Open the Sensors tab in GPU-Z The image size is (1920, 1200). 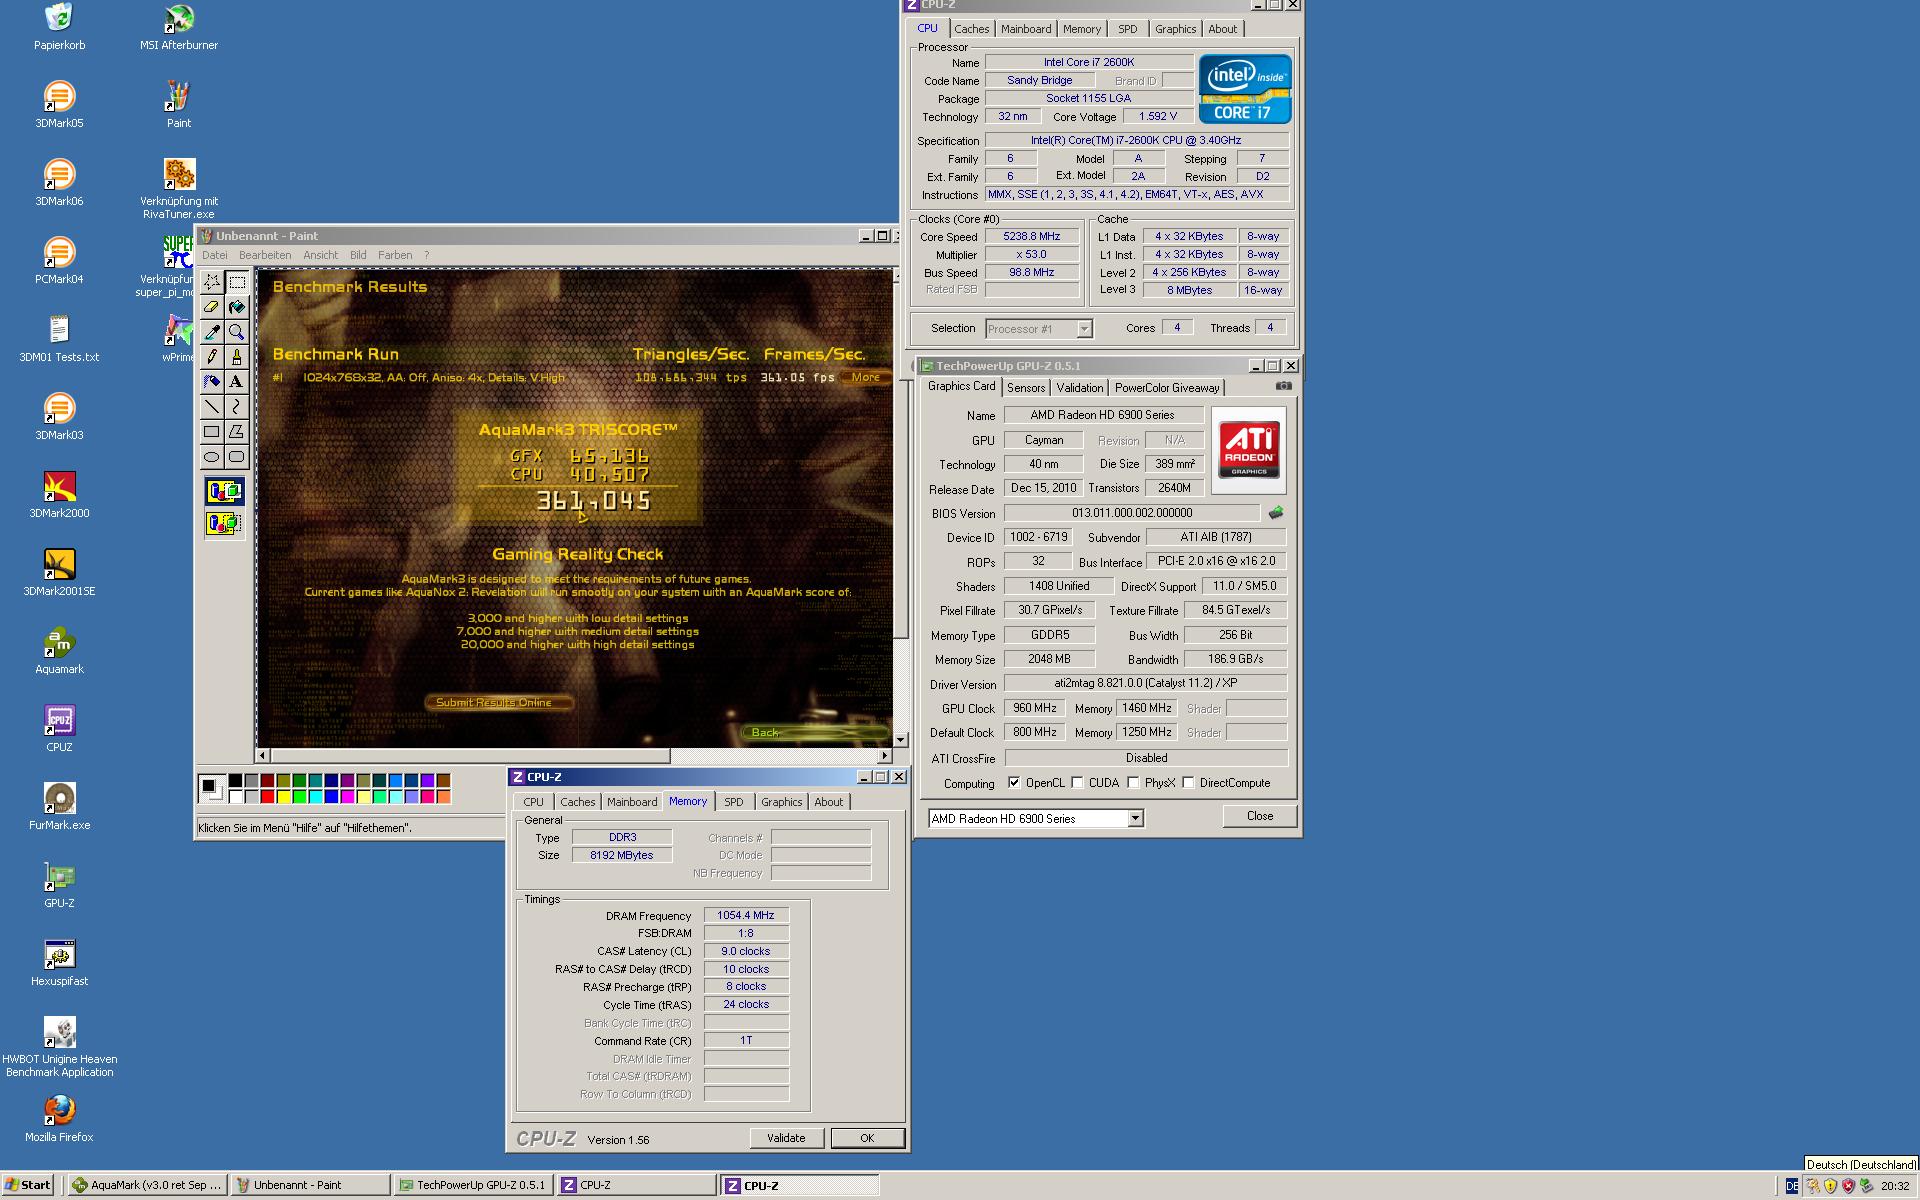[1026, 388]
